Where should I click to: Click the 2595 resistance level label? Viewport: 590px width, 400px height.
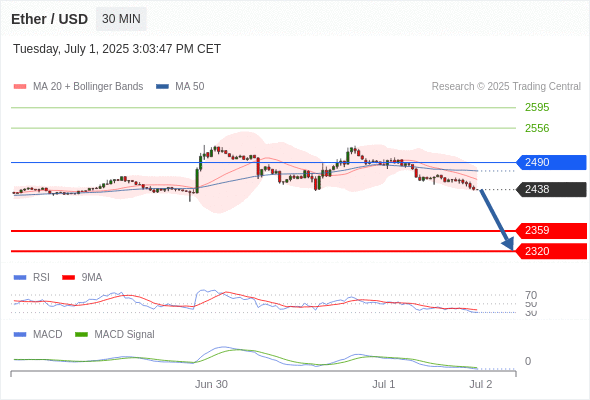coord(537,107)
